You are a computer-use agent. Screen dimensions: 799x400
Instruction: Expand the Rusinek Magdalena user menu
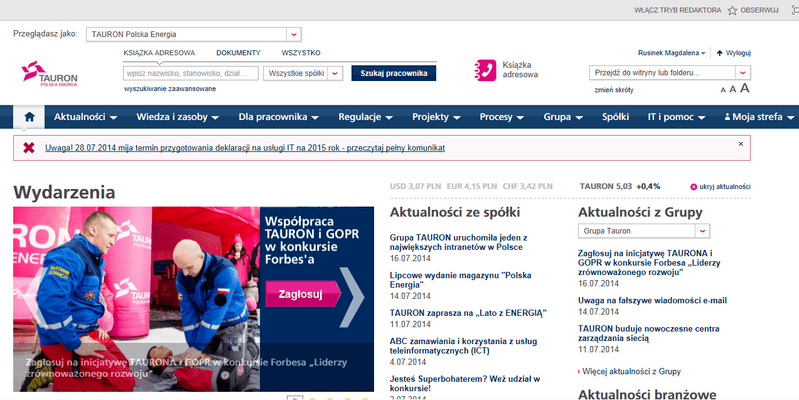[x=672, y=53]
